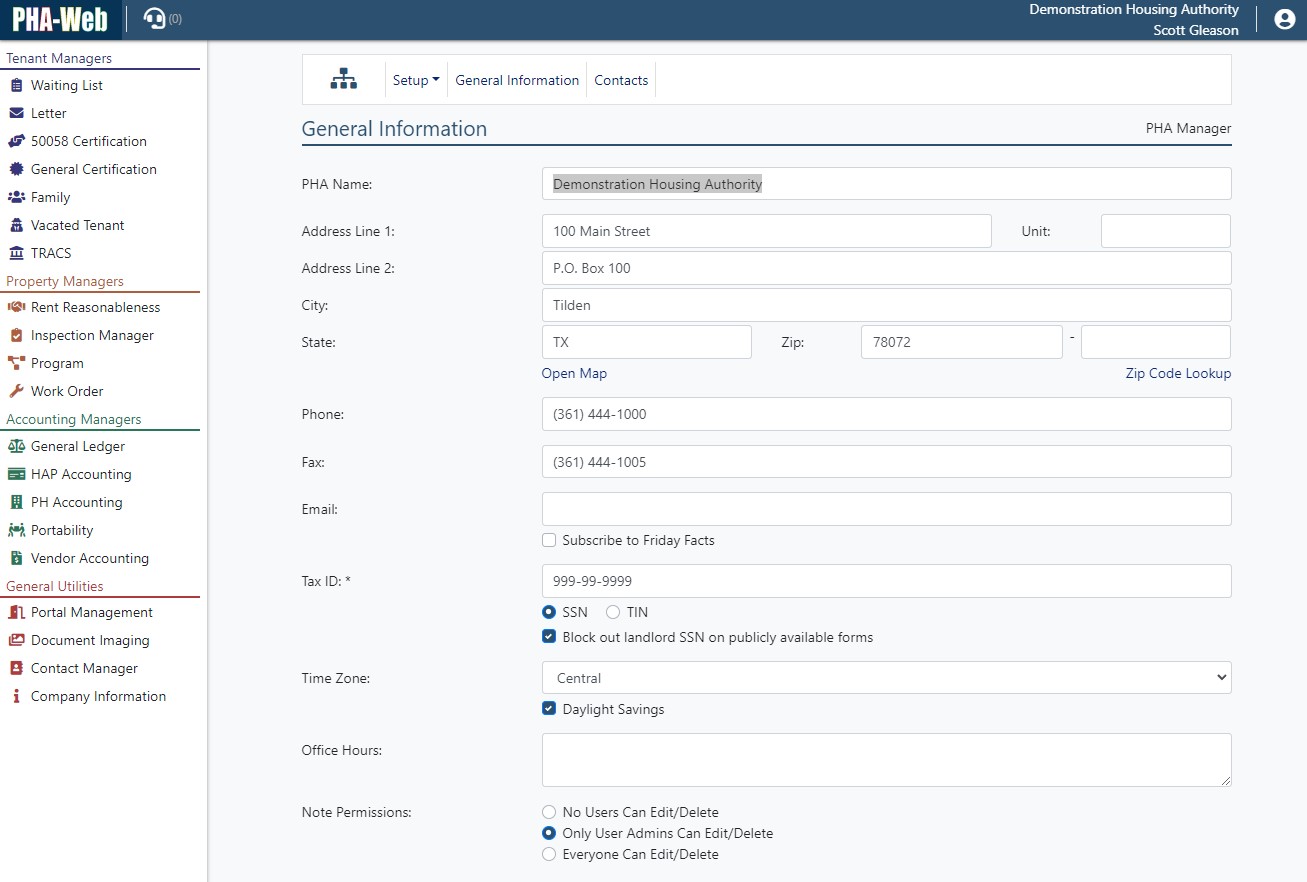Screen dimensions: 1307x882
Task: Click the General Certification badge icon
Action: tap(16, 170)
